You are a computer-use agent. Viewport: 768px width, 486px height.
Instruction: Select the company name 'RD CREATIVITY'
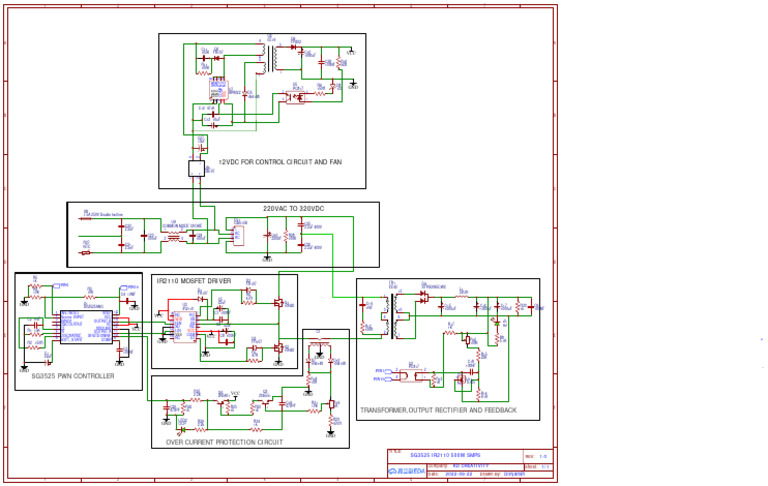(x=470, y=466)
